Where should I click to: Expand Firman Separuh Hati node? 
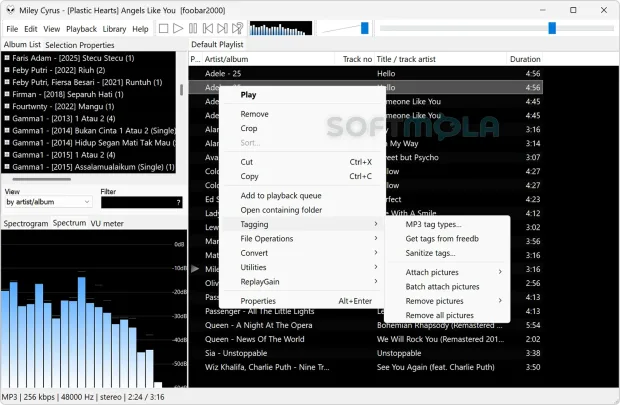coord(7,94)
